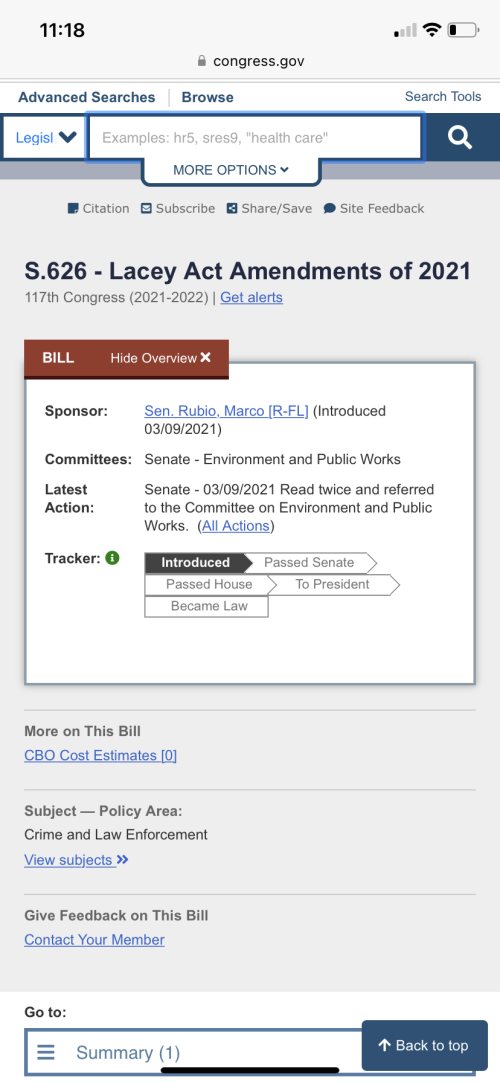Click the Get alerts link
The width and height of the screenshot is (500, 1083).
point(251,298)
